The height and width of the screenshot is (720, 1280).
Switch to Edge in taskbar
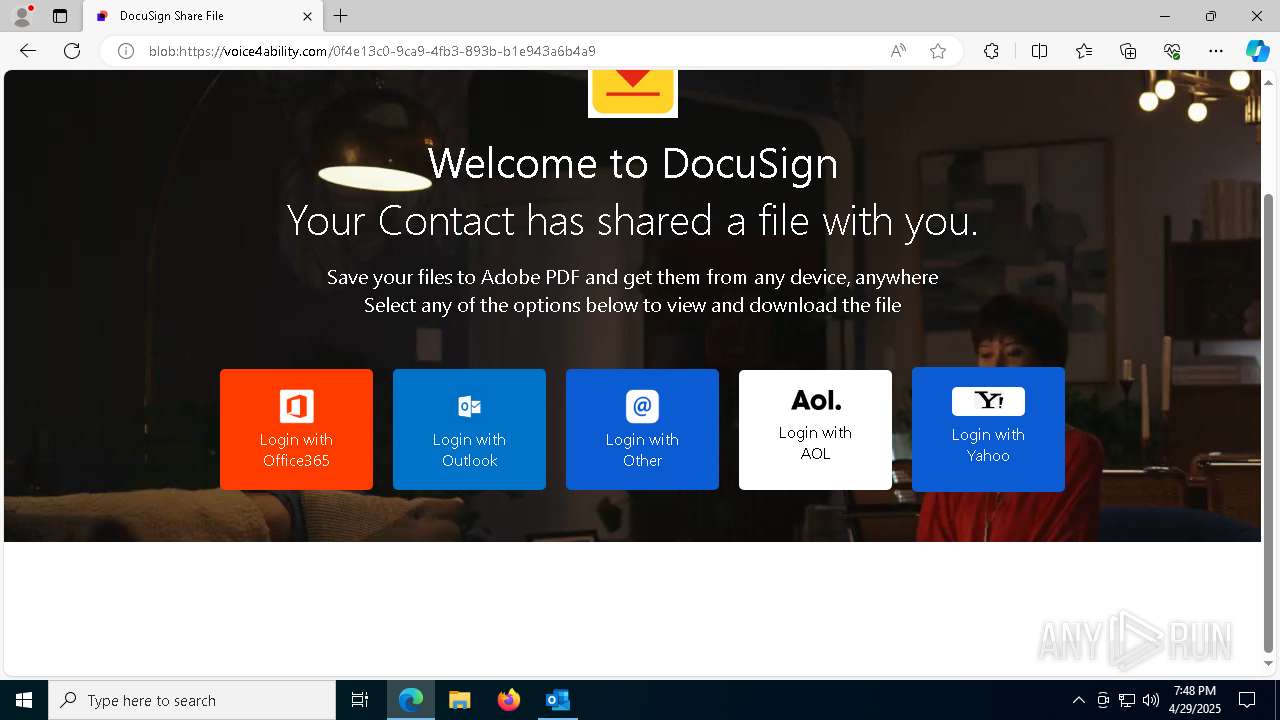pyautogui.click(x=411, y=700)
